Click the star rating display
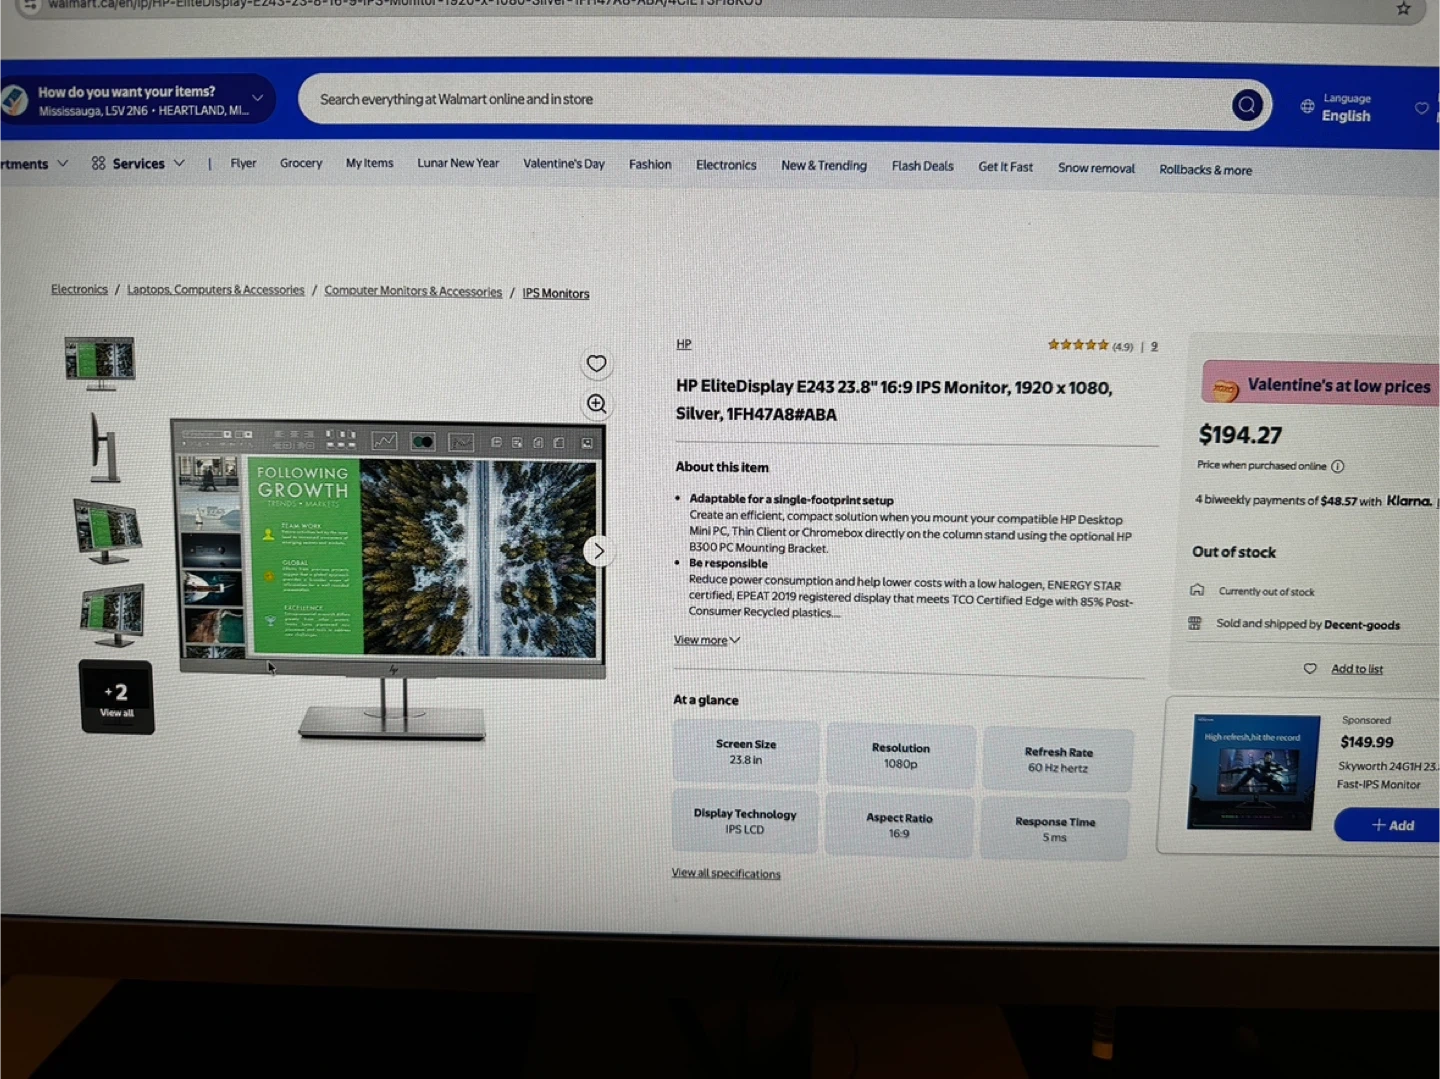This screenshot has width=1440, height=1079. 1077,345
